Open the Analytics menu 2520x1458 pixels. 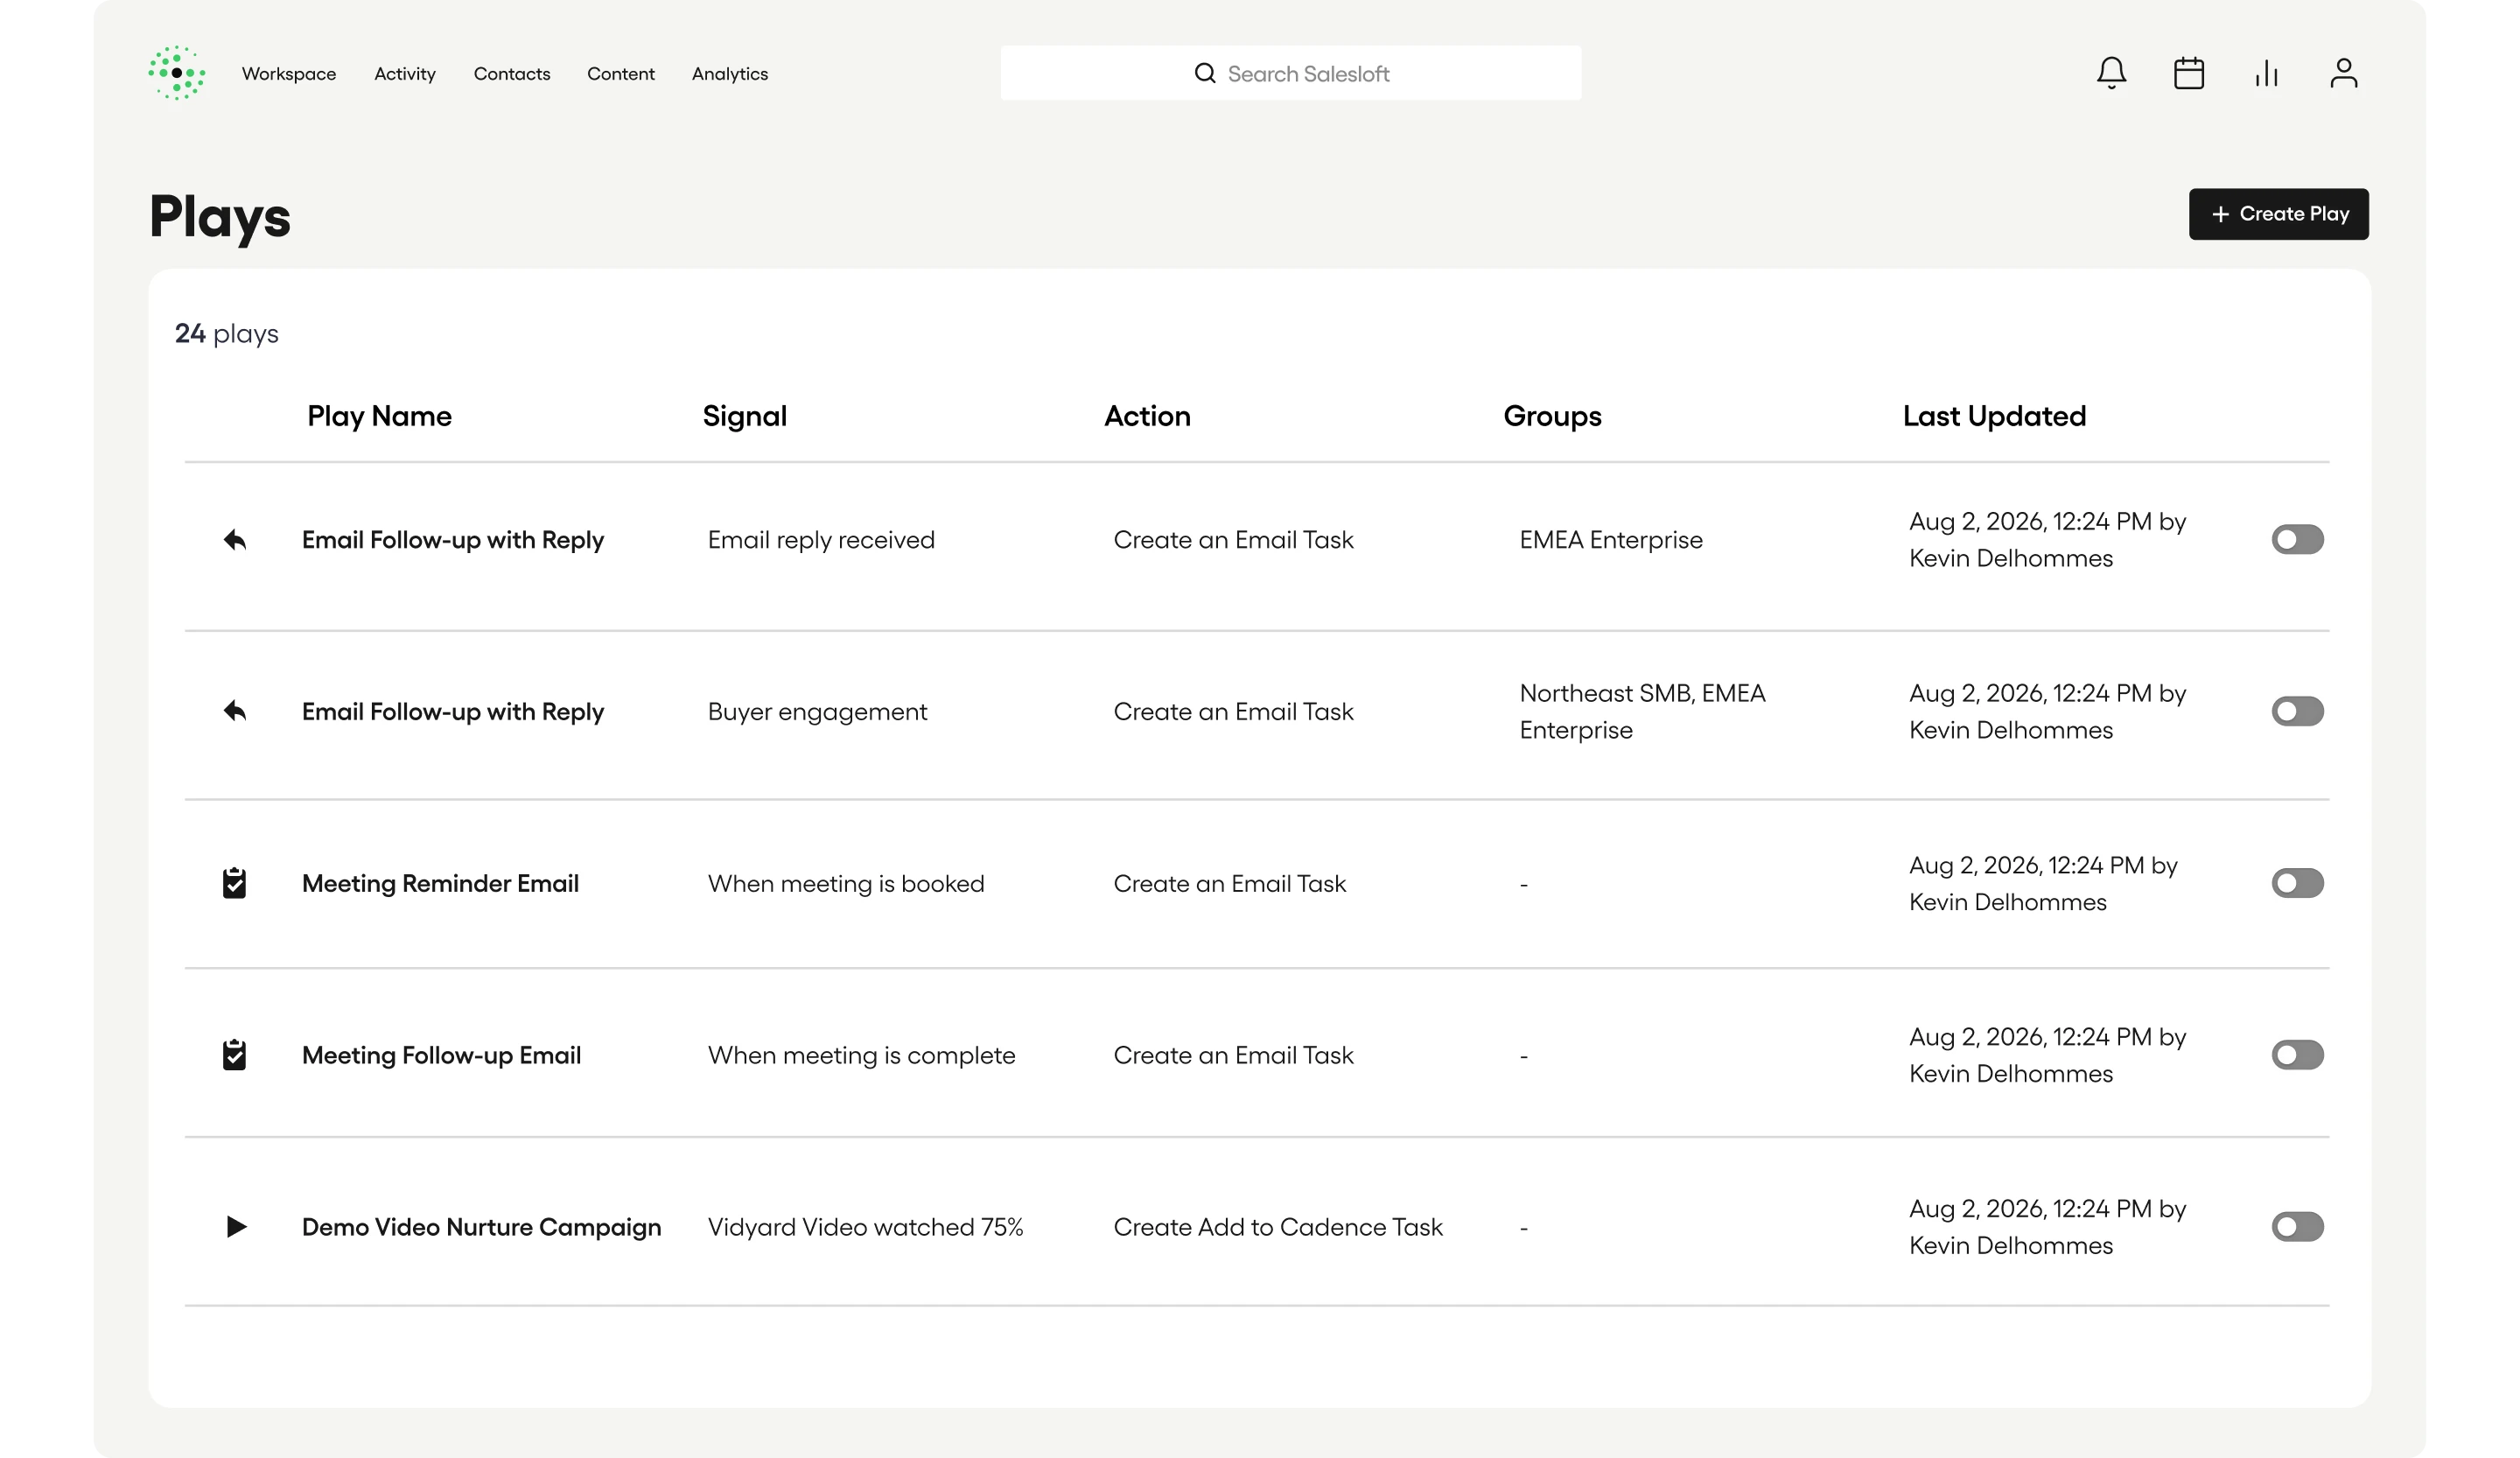pos(730,74)
